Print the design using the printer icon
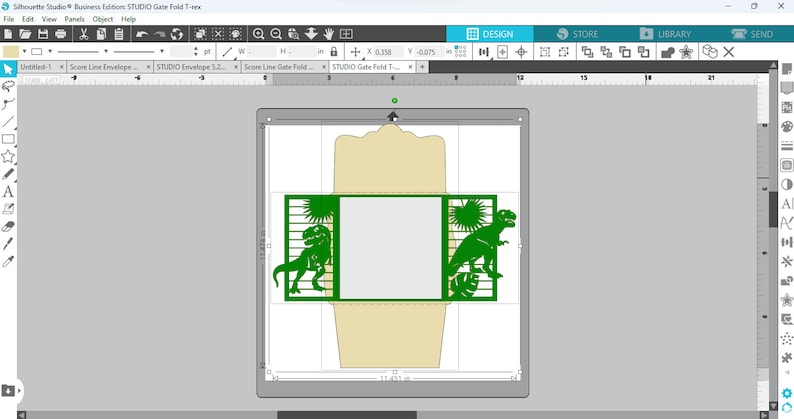794x419 pixels. (61, 34)
